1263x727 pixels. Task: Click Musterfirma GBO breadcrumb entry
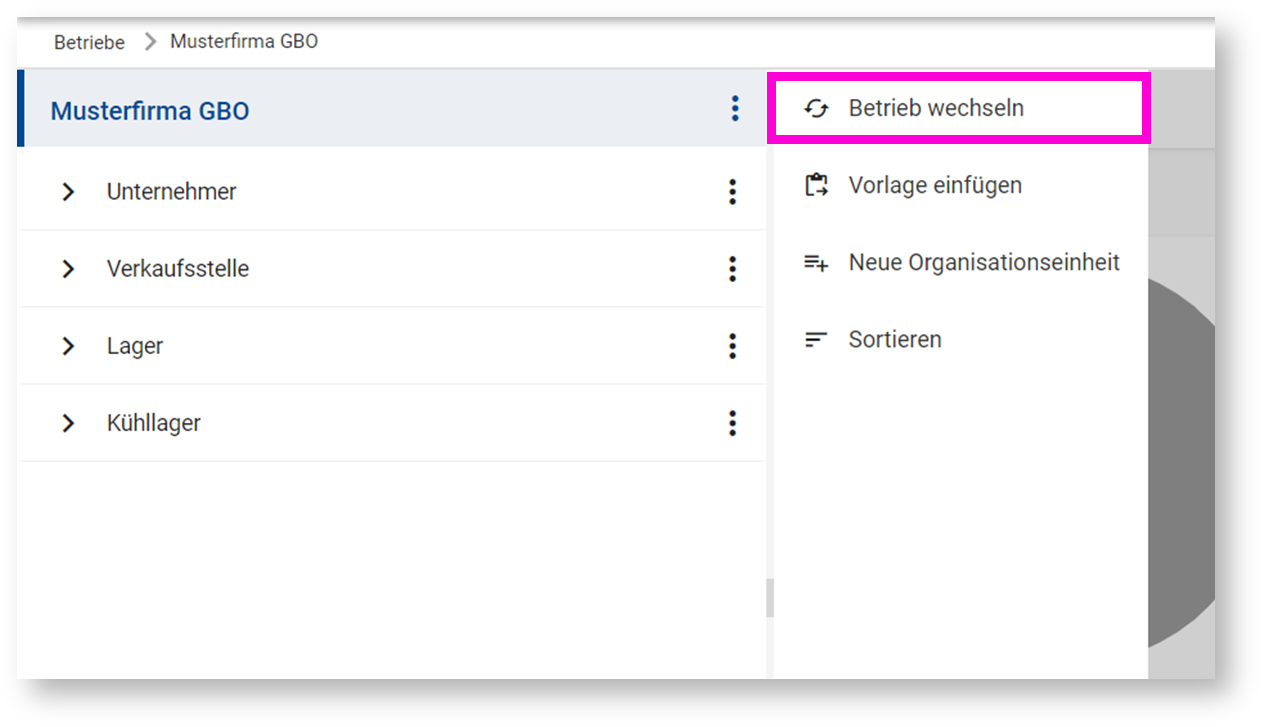pos(244,42)
